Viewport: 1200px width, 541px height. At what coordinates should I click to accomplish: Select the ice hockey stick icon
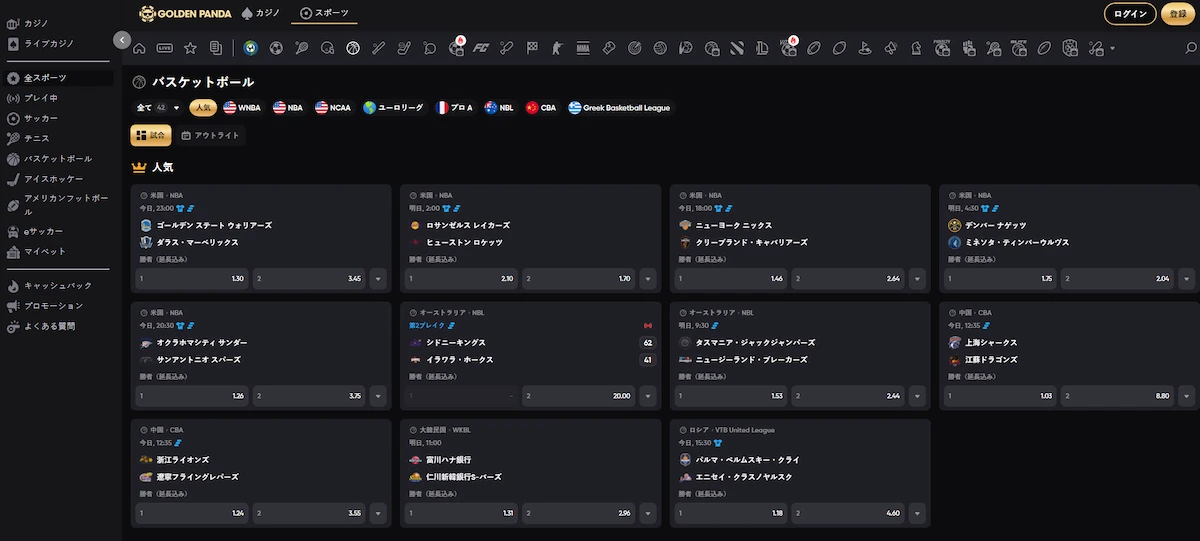point(404,48)
